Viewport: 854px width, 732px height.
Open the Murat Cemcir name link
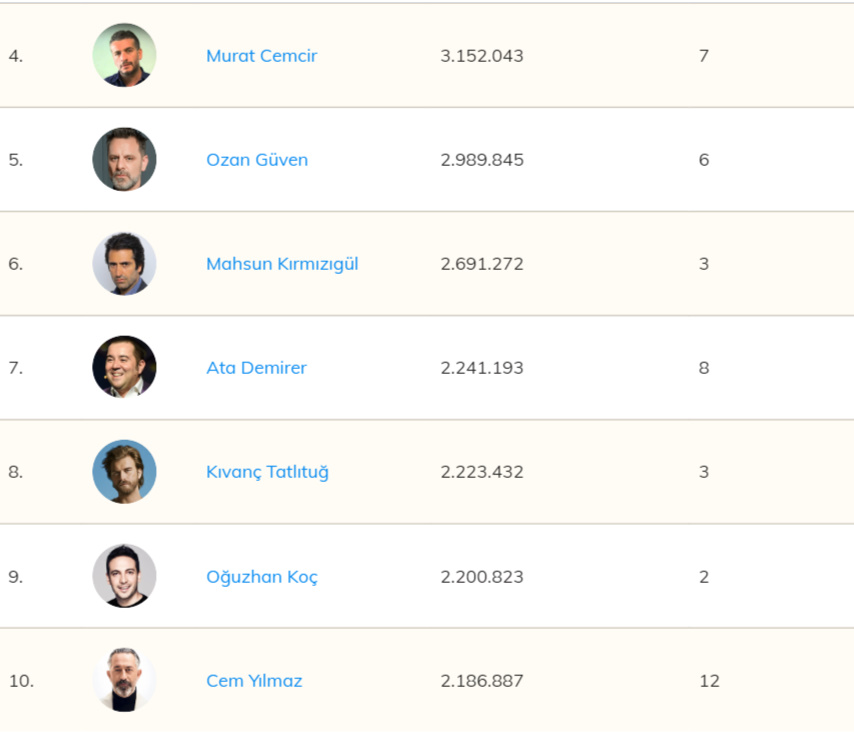[x=261, y=56]
